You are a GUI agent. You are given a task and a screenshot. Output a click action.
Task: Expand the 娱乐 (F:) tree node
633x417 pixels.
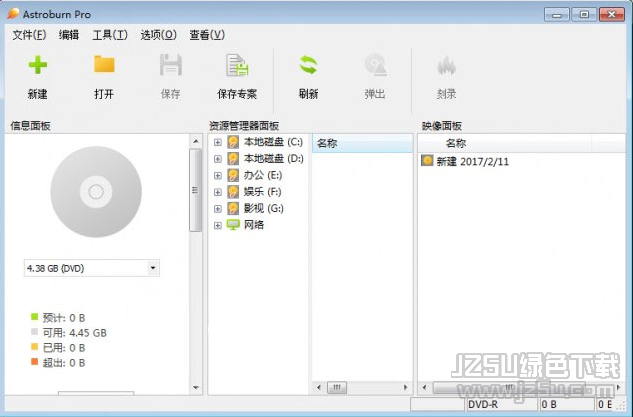pyautogui.click(x=218, y=192)
